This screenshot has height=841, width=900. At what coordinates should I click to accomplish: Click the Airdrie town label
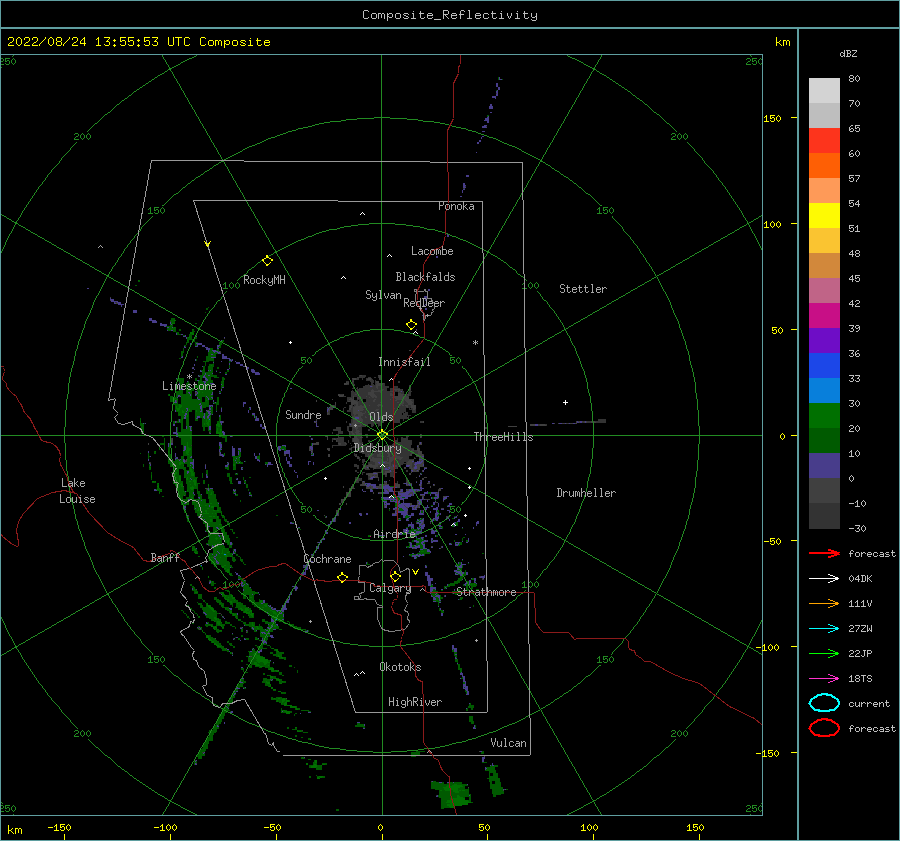tap(394, 534)
